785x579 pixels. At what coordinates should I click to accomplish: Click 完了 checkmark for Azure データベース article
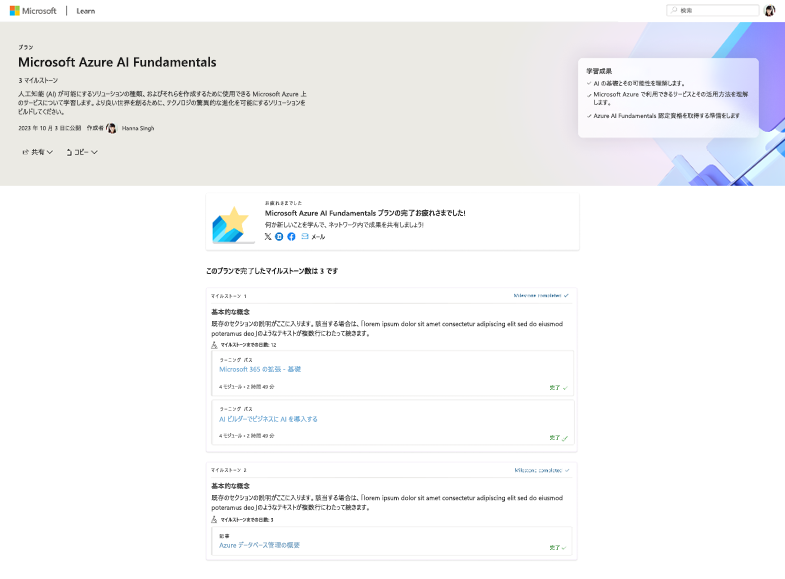click(x=558, y=548)
